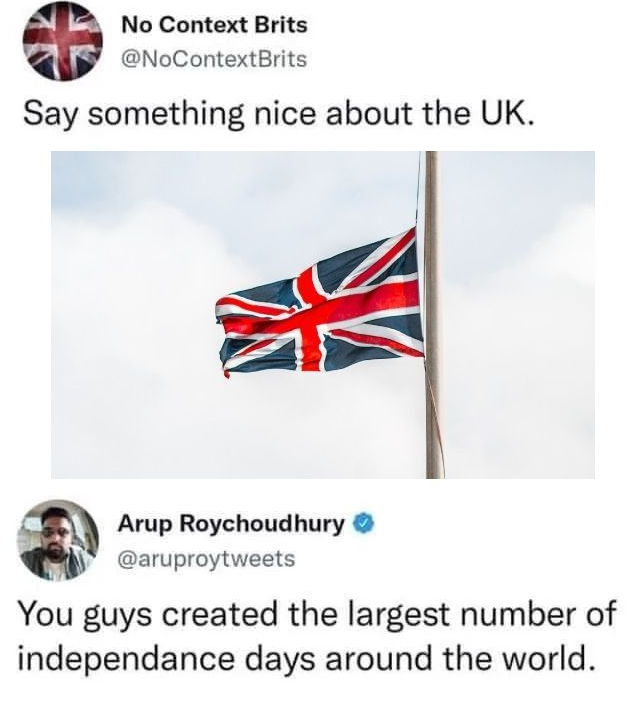634x724 pixels.
Task: Click the blue verified badge
Action: tap(364, 524)
